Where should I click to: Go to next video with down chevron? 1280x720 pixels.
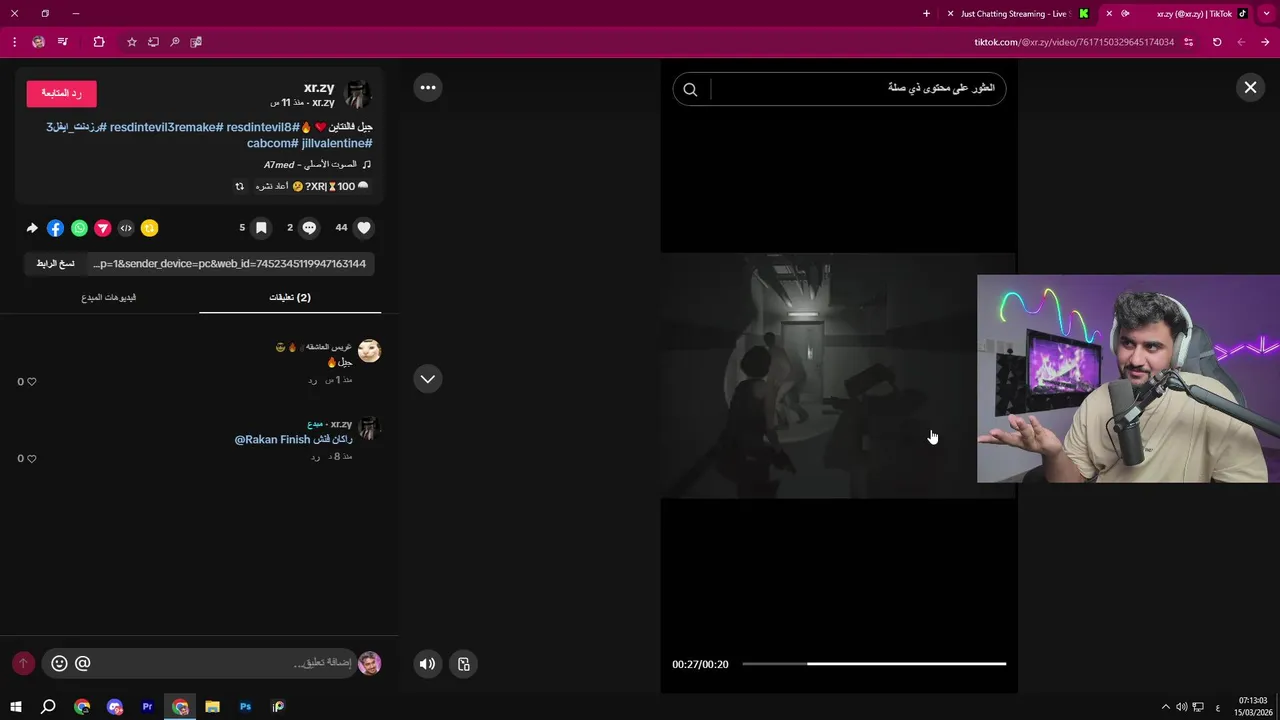[x=428, y=379]
